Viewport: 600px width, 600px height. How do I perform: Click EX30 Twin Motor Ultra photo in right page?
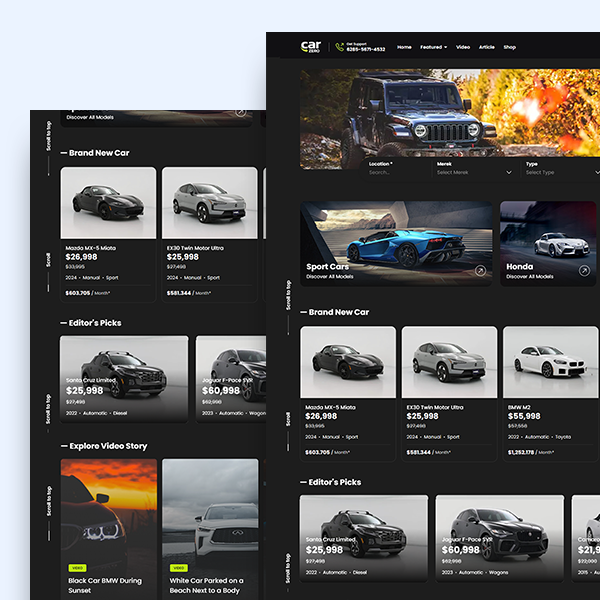point(449,362)
